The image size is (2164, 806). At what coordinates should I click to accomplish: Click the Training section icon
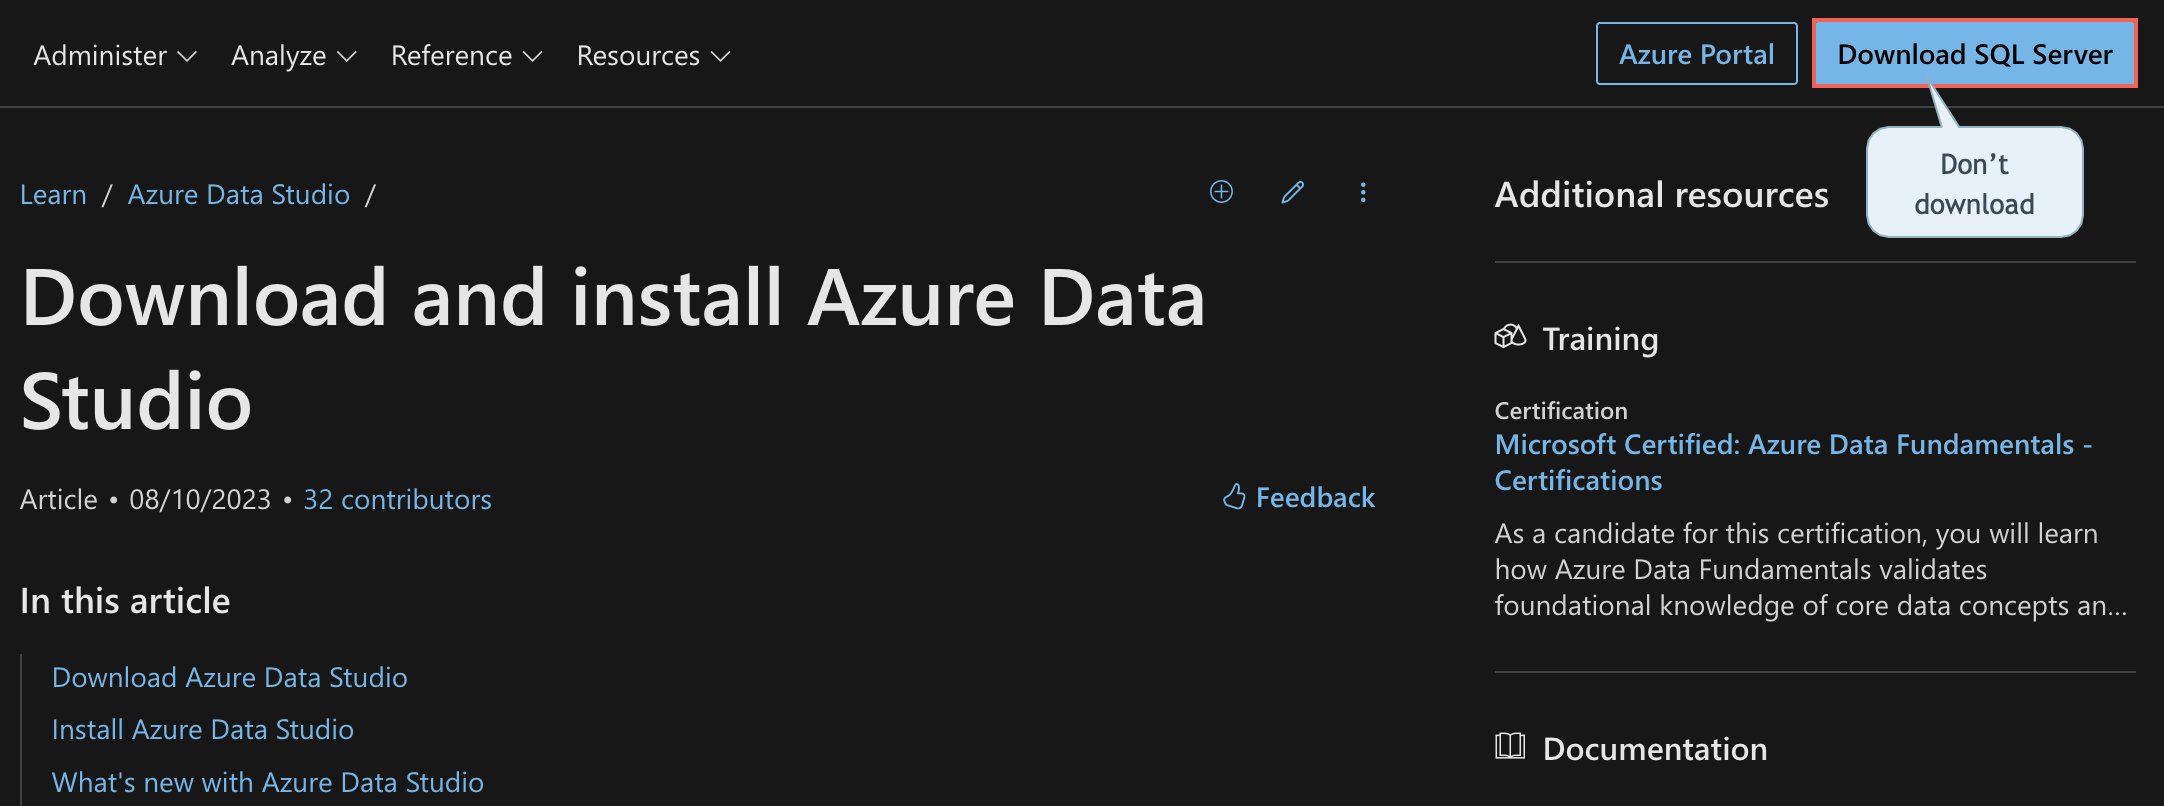[x=1510, y=337]
